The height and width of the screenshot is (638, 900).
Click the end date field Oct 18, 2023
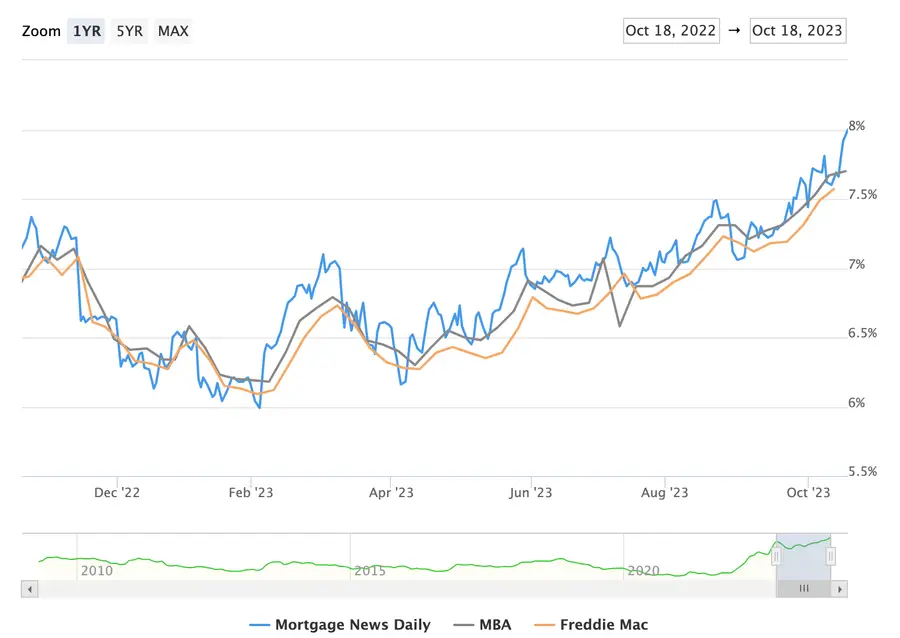[x=797, y=30]
